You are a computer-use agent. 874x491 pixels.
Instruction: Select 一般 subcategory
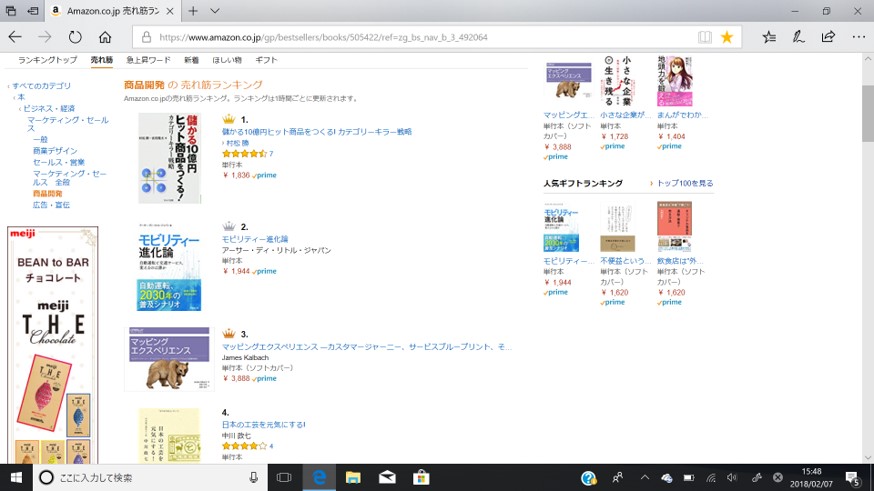point(40,139)
